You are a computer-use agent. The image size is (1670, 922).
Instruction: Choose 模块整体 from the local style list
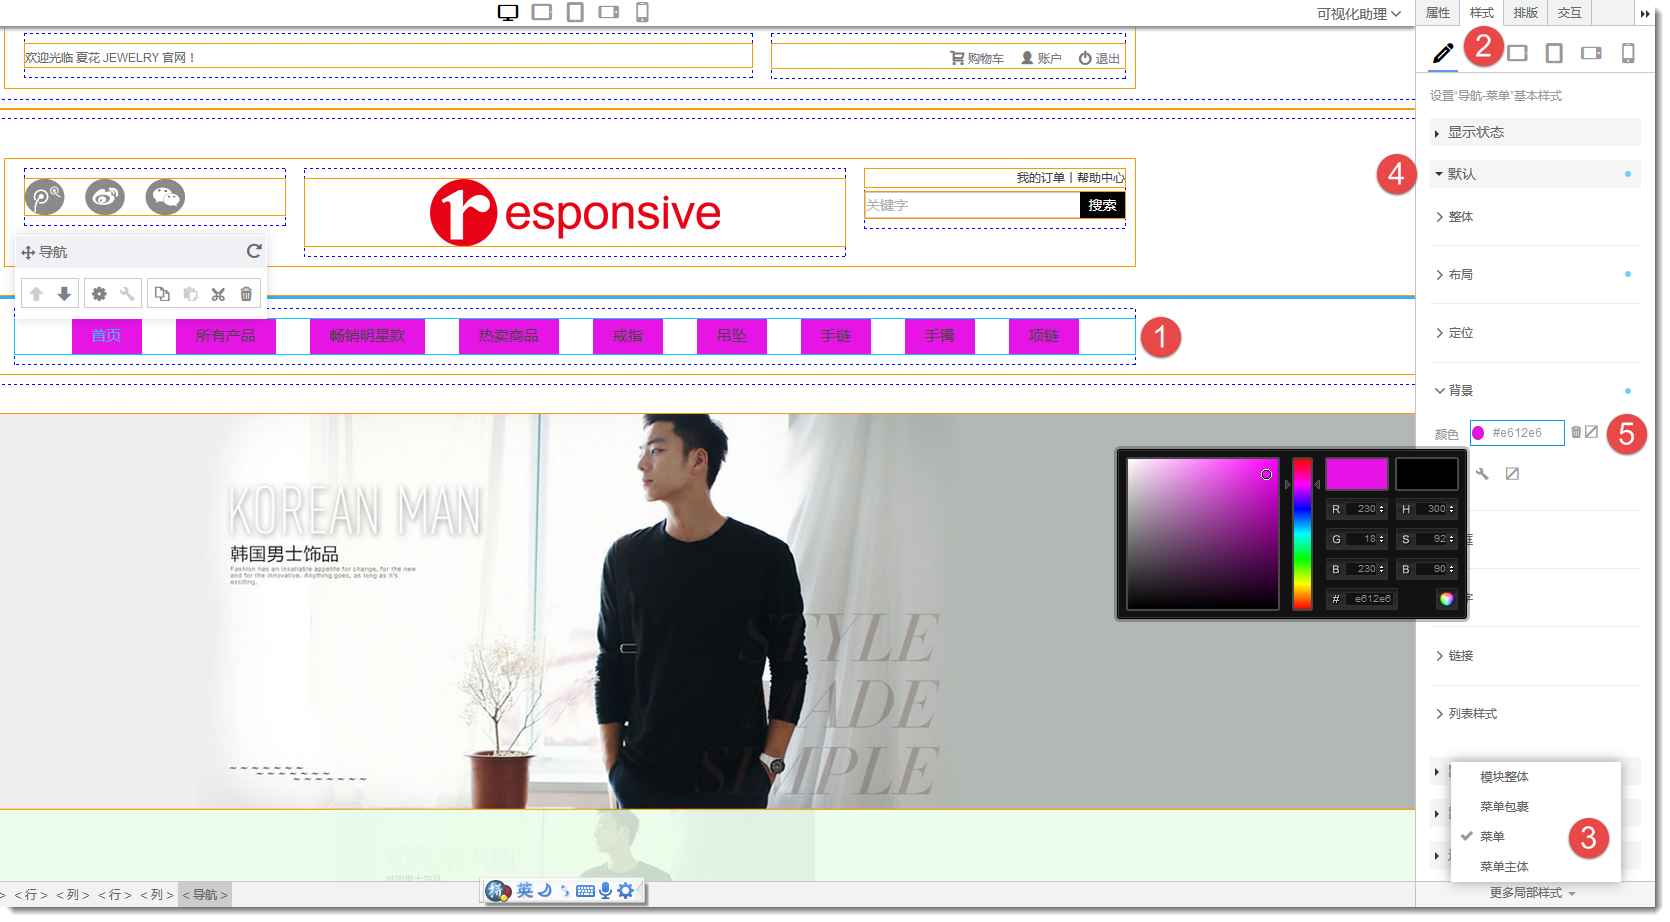(1504, 777)
